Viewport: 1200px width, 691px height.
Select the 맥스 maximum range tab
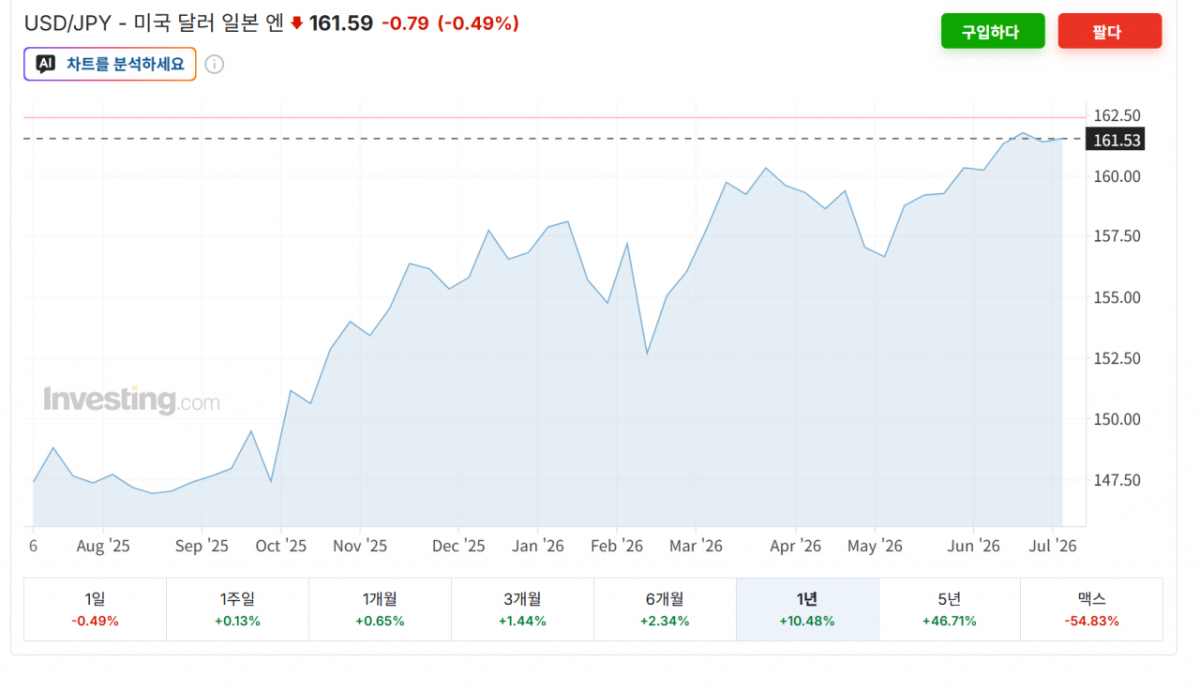(1092, 609)
